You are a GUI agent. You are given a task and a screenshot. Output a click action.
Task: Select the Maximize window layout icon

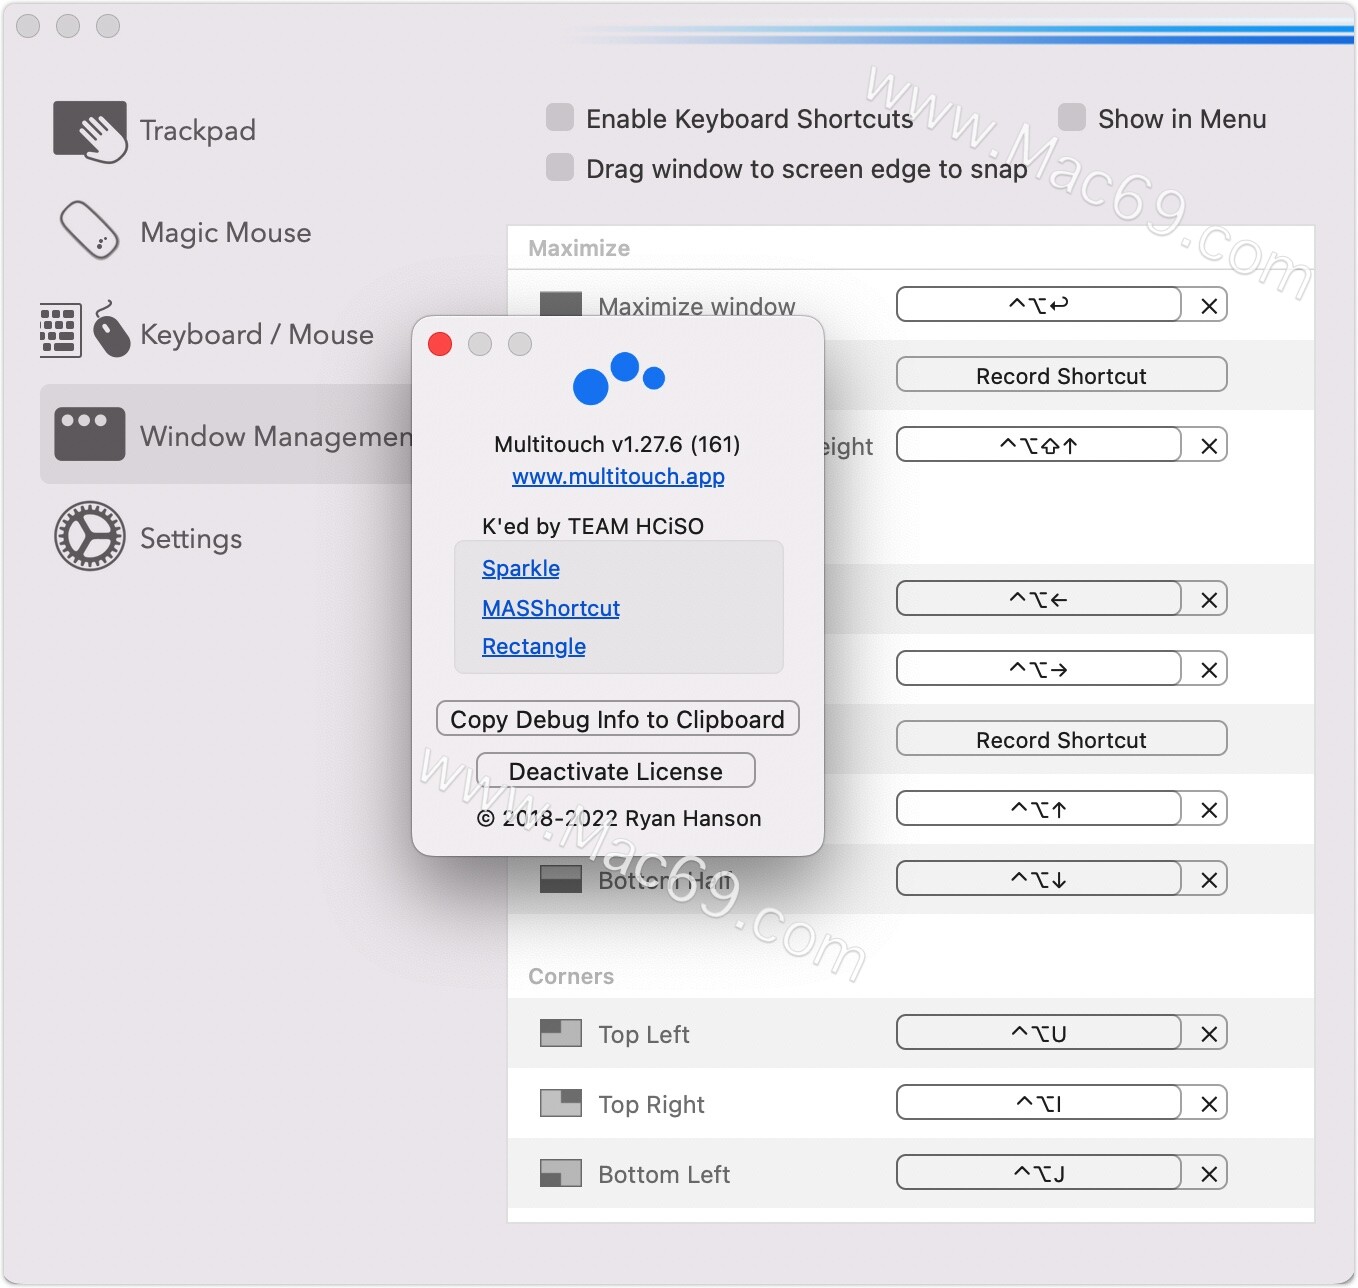tap(561, 304)
